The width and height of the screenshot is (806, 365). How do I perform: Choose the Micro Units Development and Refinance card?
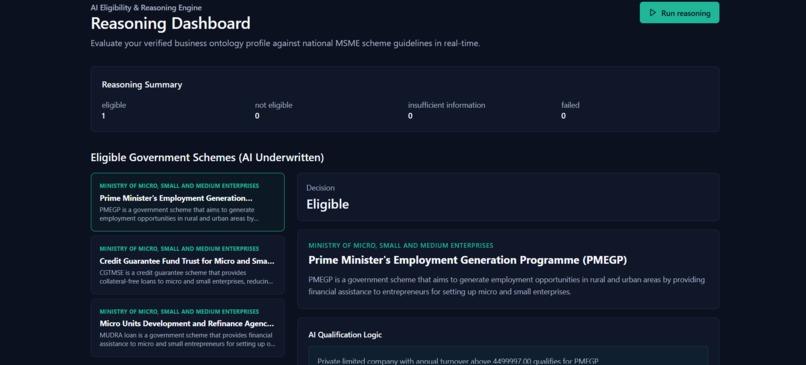tap(188, 328)
